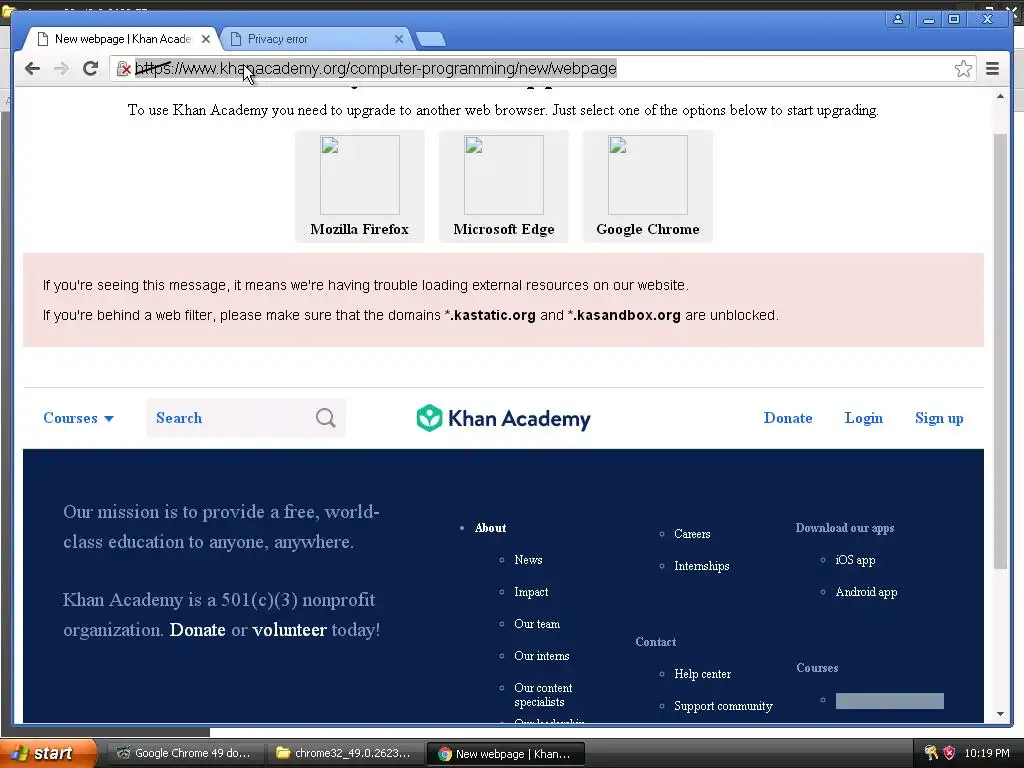Click the broken HTTPS security icon

coord(123,69)
